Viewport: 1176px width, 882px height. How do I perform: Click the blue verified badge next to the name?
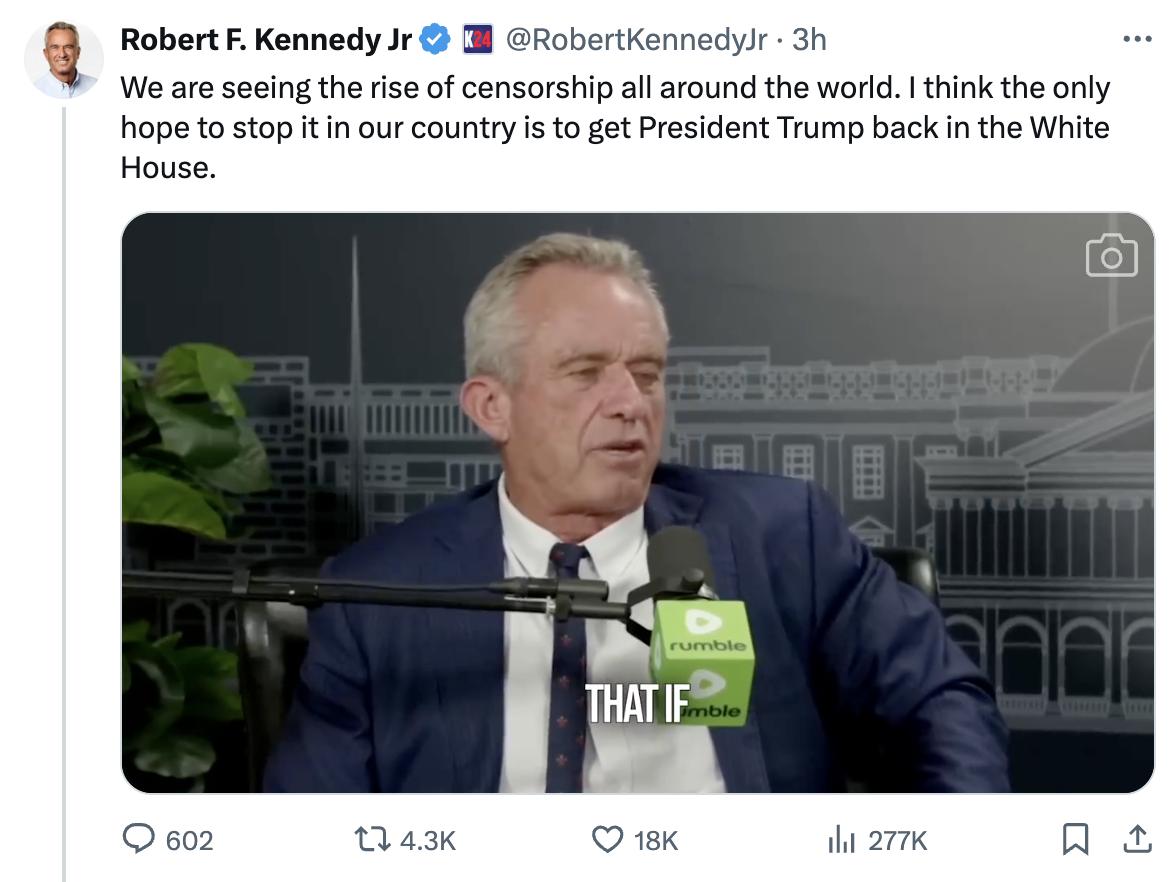click(x=433, y=36)
